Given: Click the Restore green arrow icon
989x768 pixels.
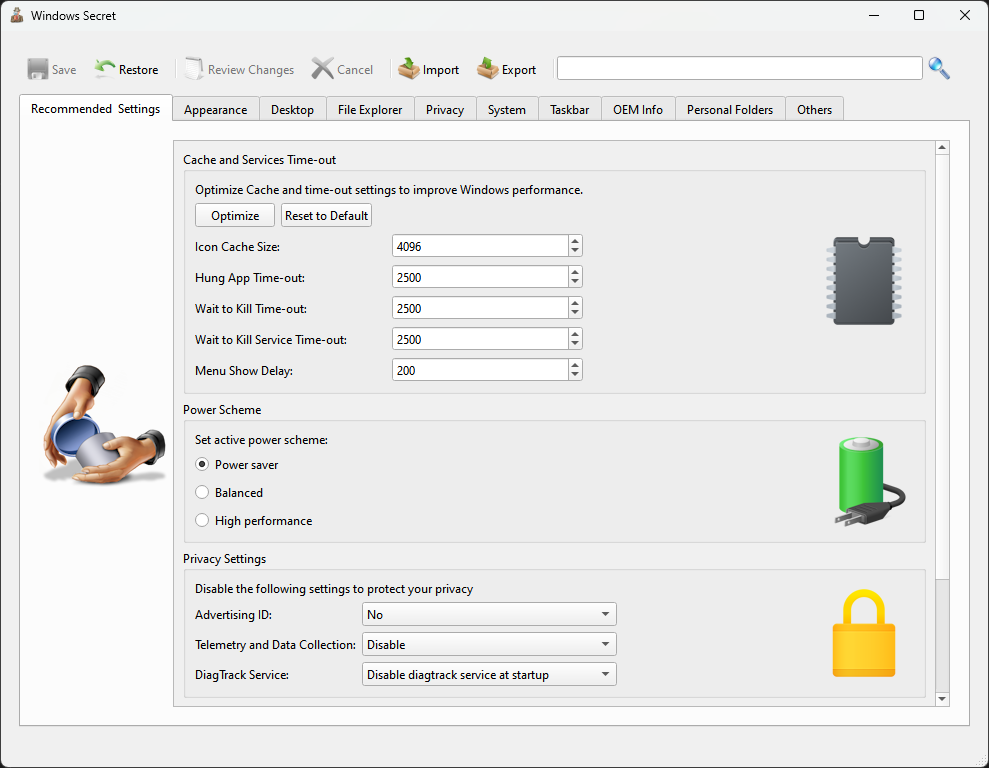Looking at the screenshot, I should (105, 68).
